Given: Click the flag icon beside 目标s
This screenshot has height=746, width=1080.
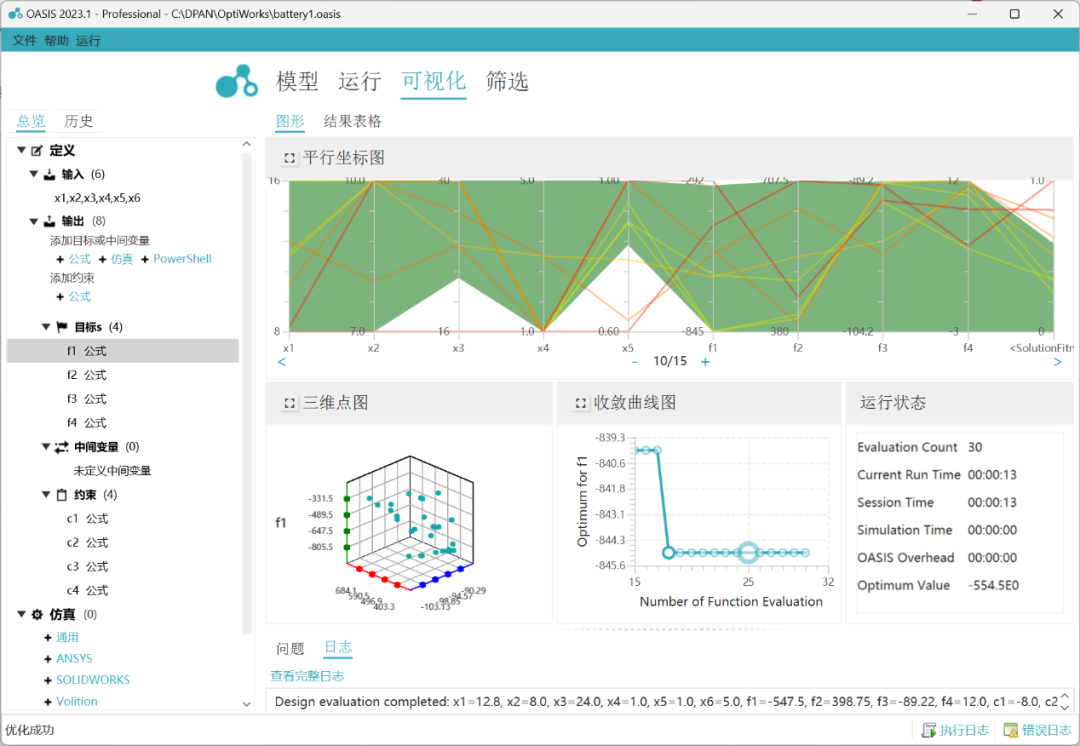Looking at the screenshot, I should coord(62,327).
